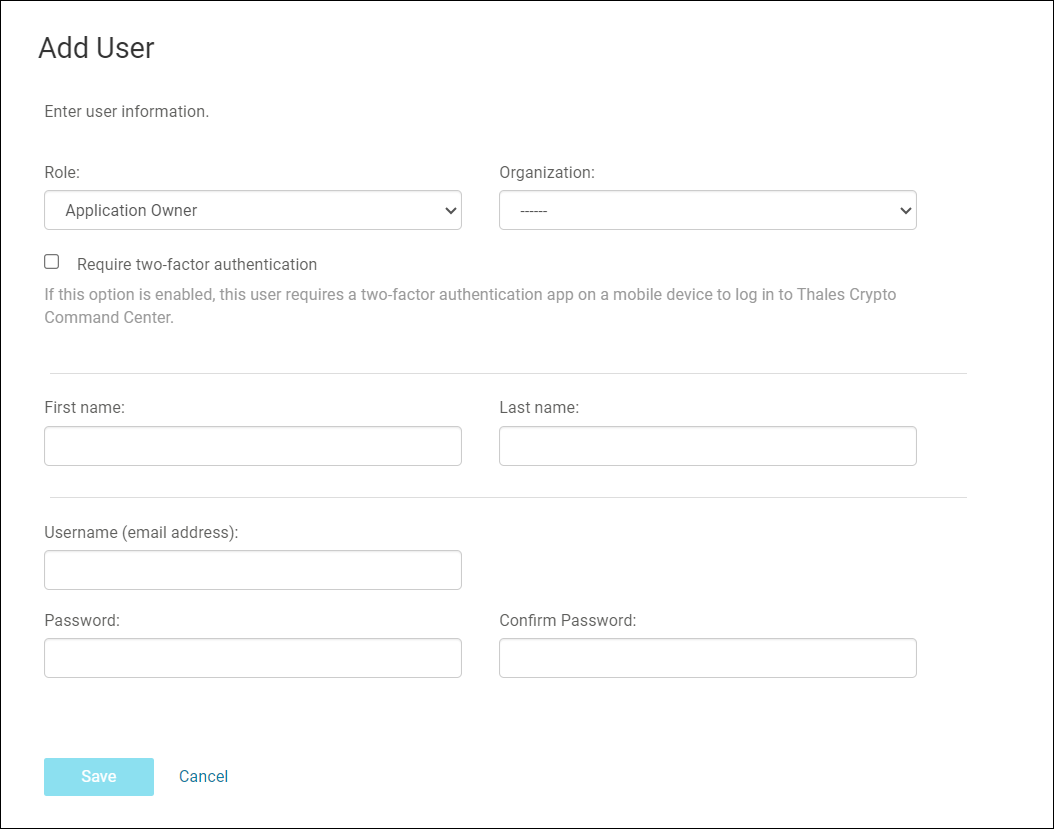The height and width of the screenshot is (829, 1054).
Task: Click the 'Organization:' label above the dropdown
Action: click(546, 172)
